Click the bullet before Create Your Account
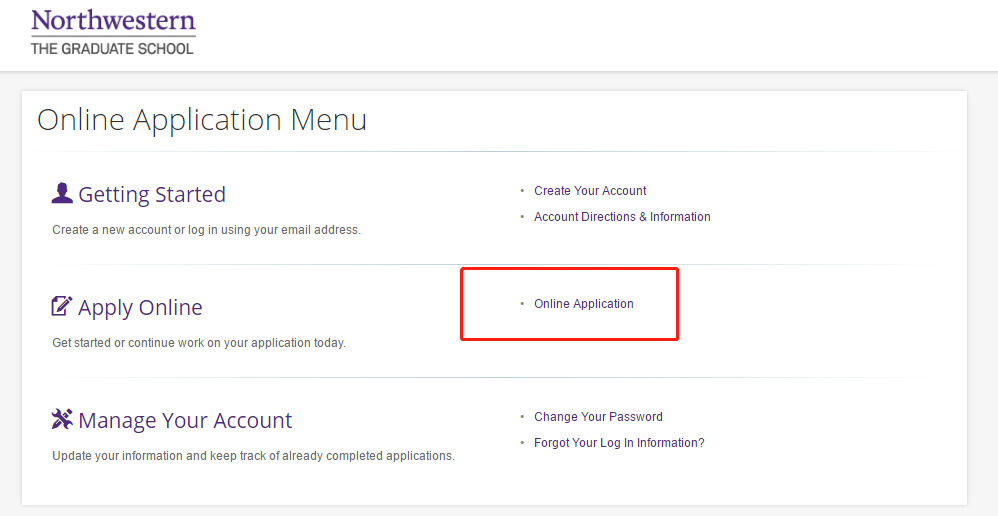 522,191
